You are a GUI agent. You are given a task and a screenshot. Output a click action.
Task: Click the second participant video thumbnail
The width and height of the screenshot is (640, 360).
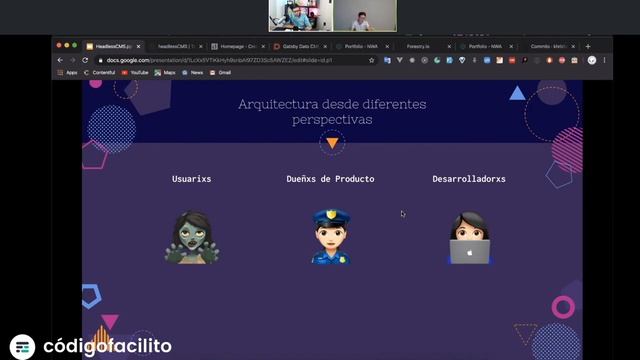tap(365, 16)
